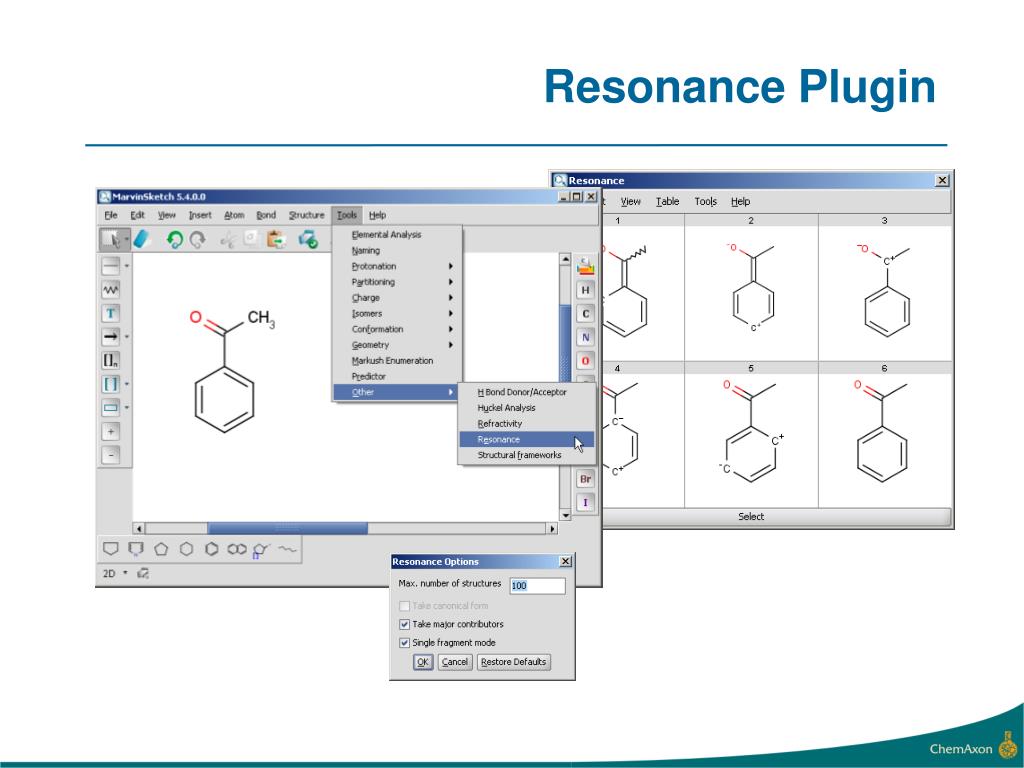Select Resonance in Other submenu
This screenshot has width=1024, height=768.
tap(526, 440)
